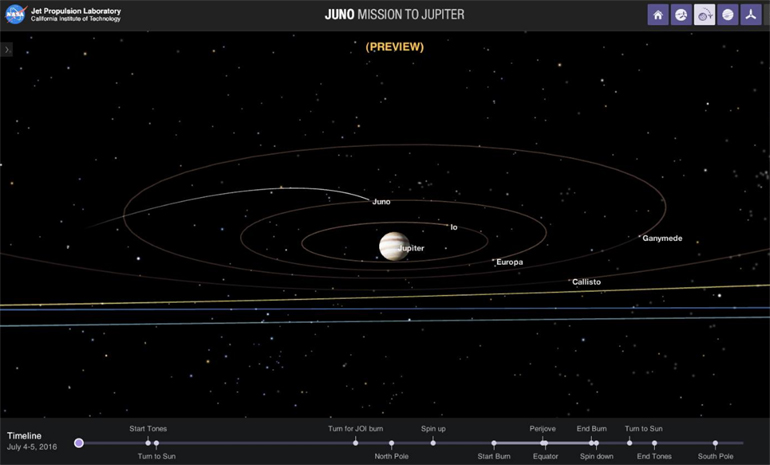The image size is (770, 465).
Task: Jump to the Spin up timeline marker
Action: click(433, 442)
